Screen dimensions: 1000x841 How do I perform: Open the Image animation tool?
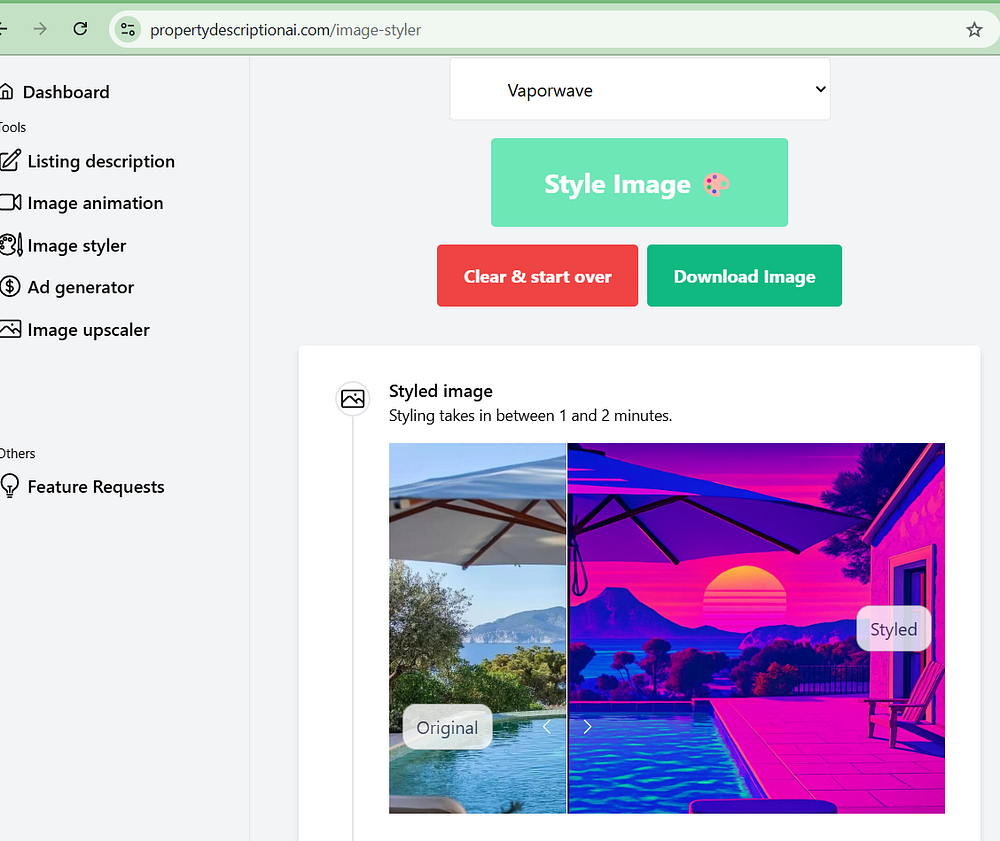[95, 203]
